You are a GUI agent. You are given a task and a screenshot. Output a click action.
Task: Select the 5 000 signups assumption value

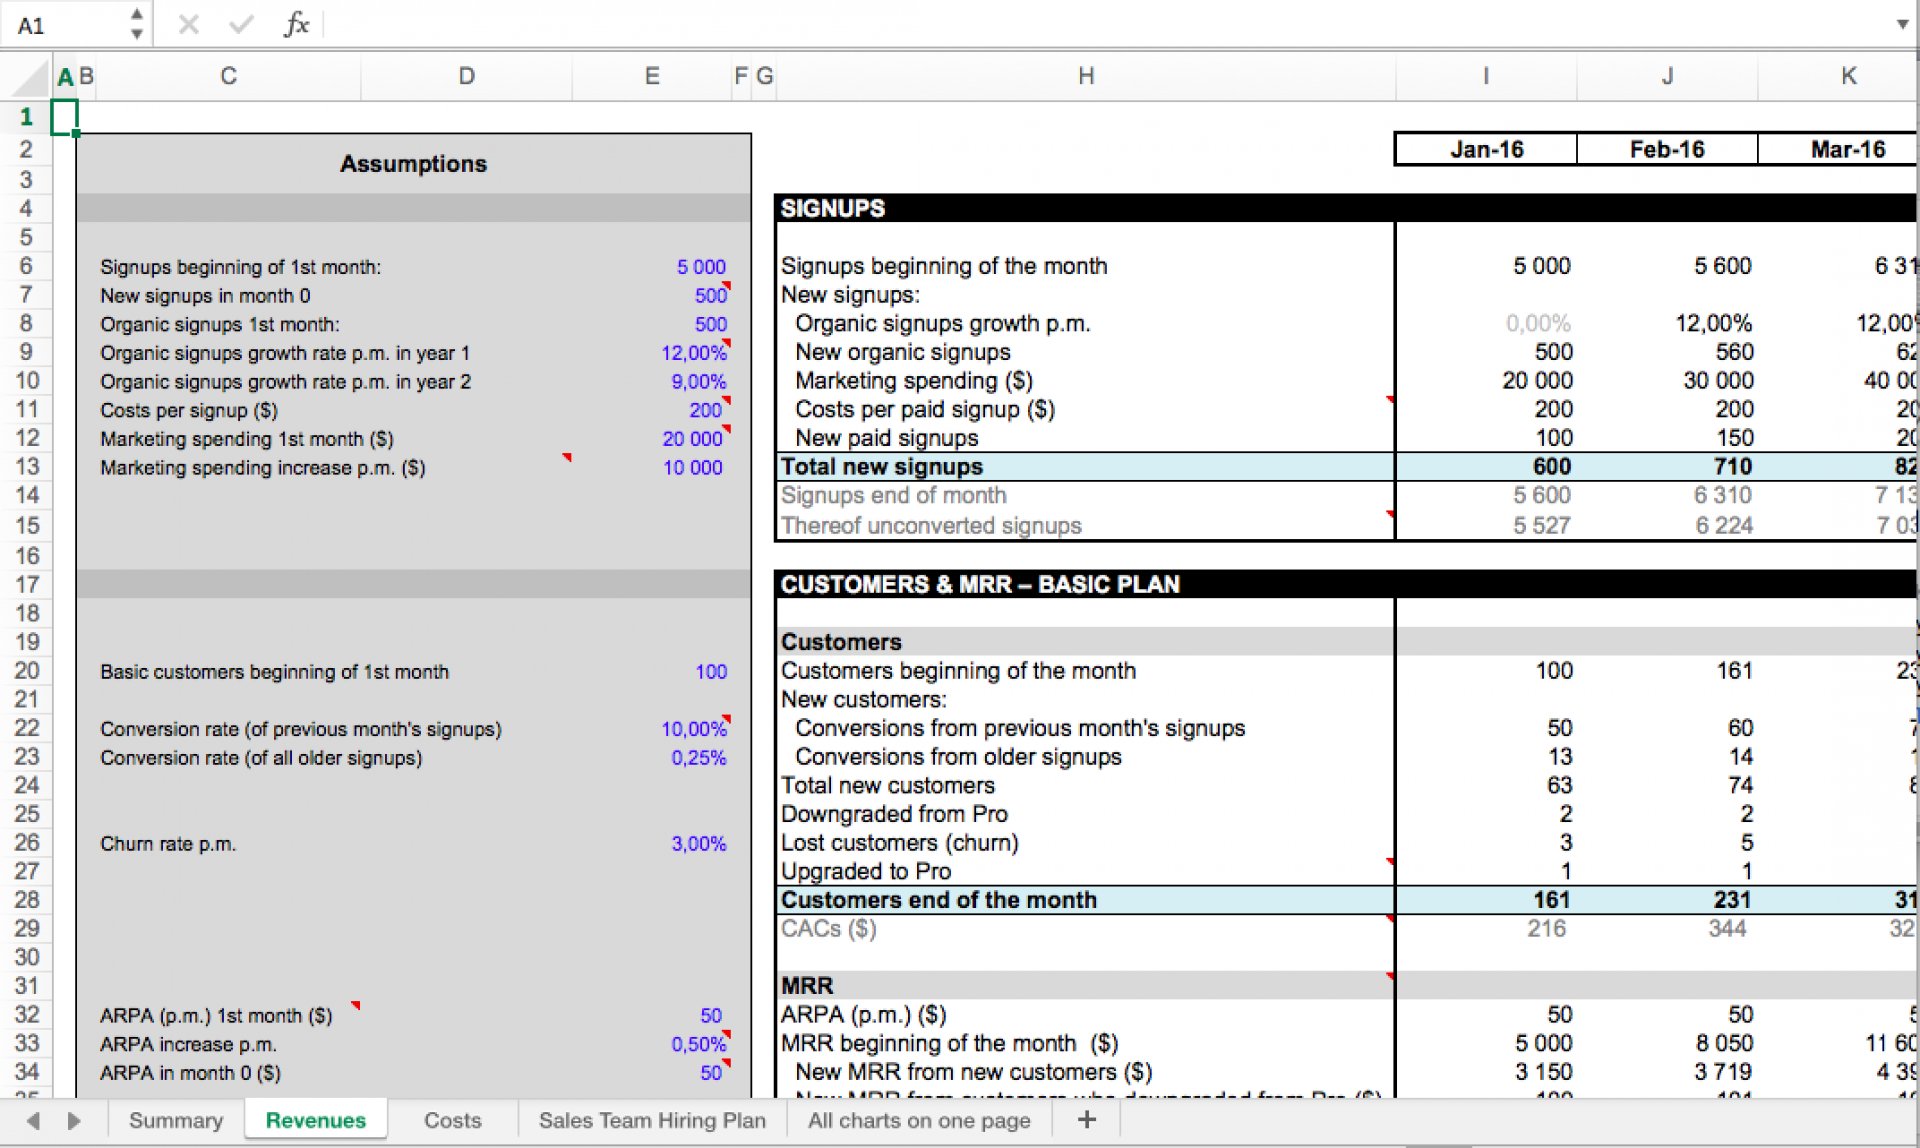coord(701,267)
